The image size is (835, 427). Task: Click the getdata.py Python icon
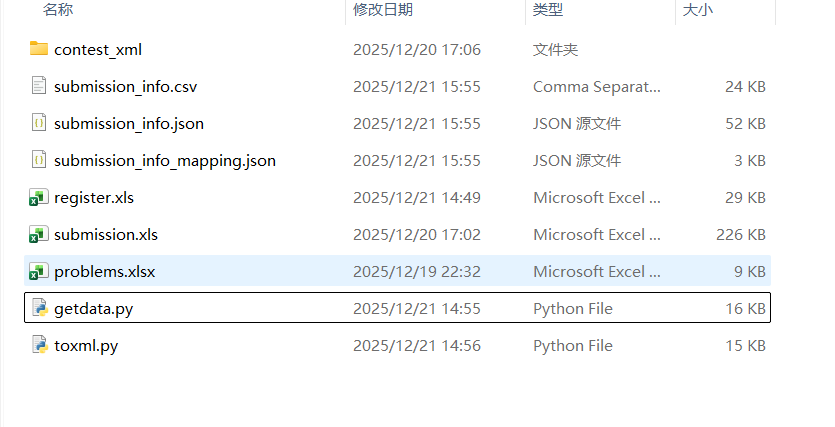click(x=39, y=308)
